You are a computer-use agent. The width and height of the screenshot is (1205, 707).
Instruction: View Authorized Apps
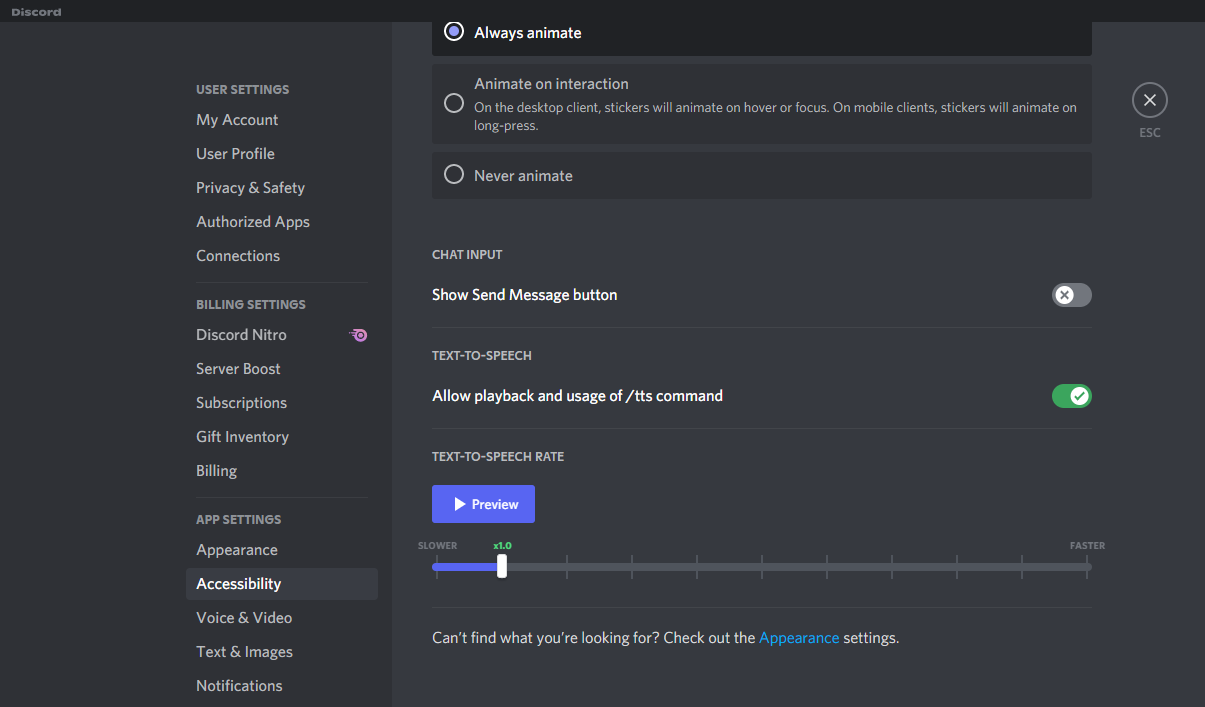point(252,221)
